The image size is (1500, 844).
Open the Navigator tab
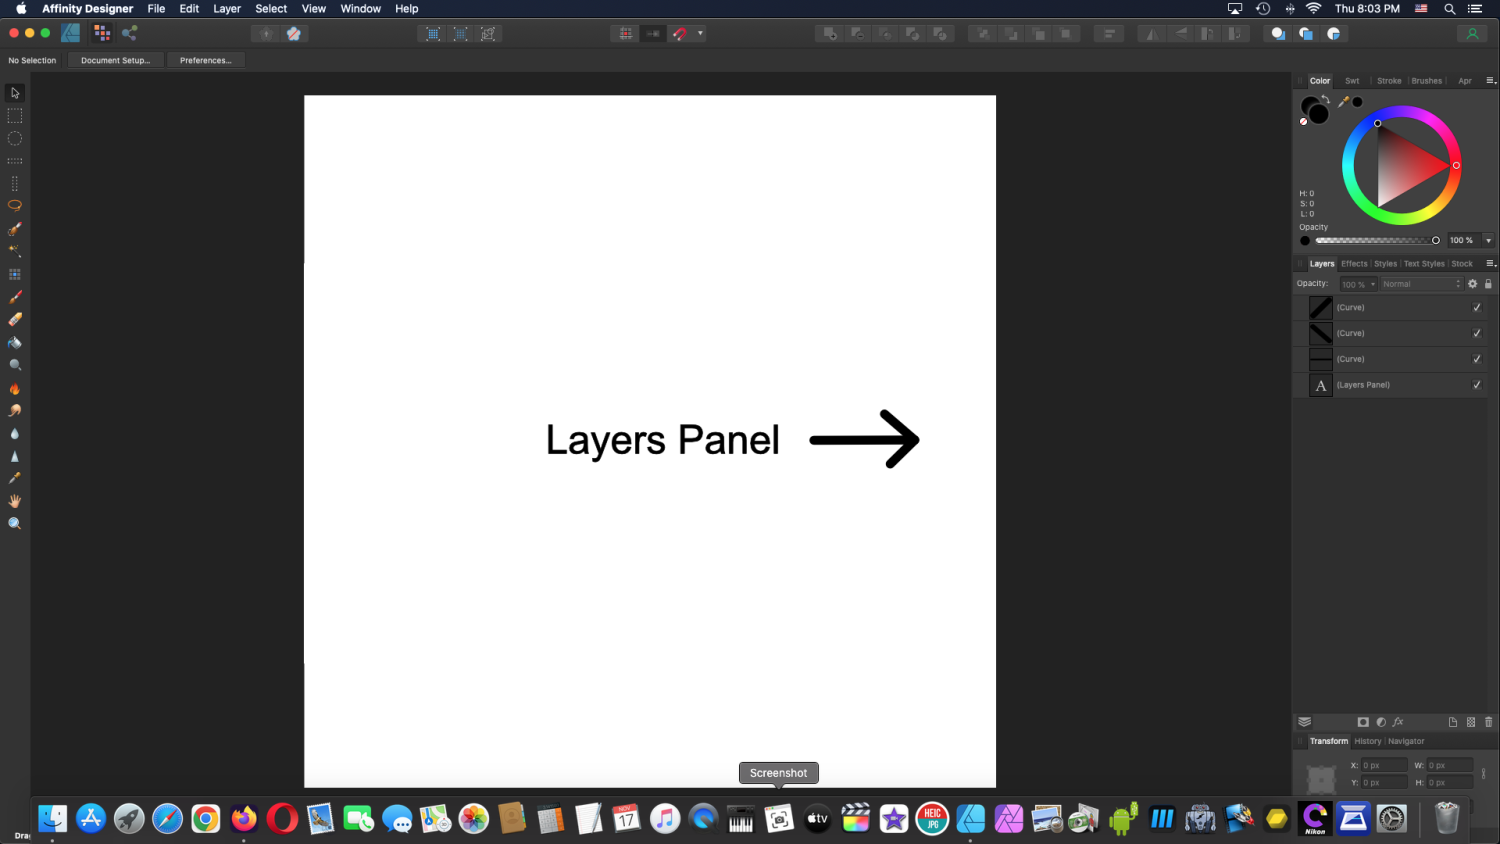[x=1406, y=742]
